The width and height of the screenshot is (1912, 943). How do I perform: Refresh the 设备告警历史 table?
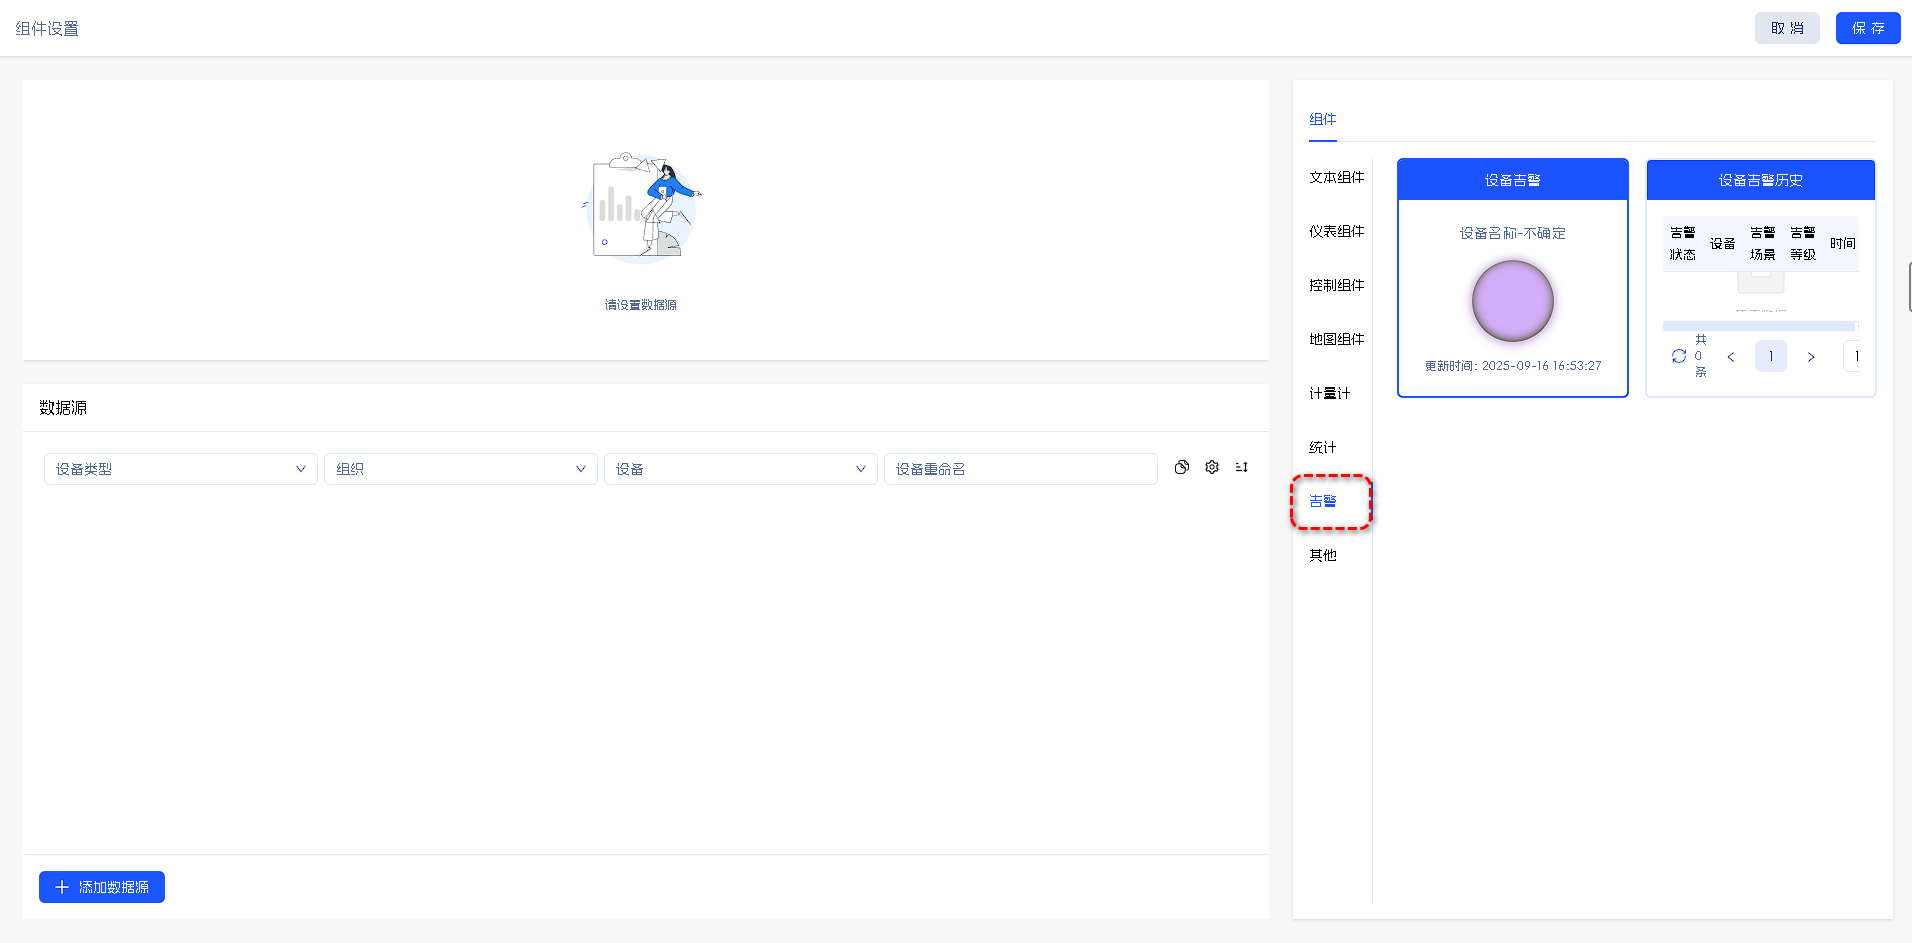[1679, 356]
